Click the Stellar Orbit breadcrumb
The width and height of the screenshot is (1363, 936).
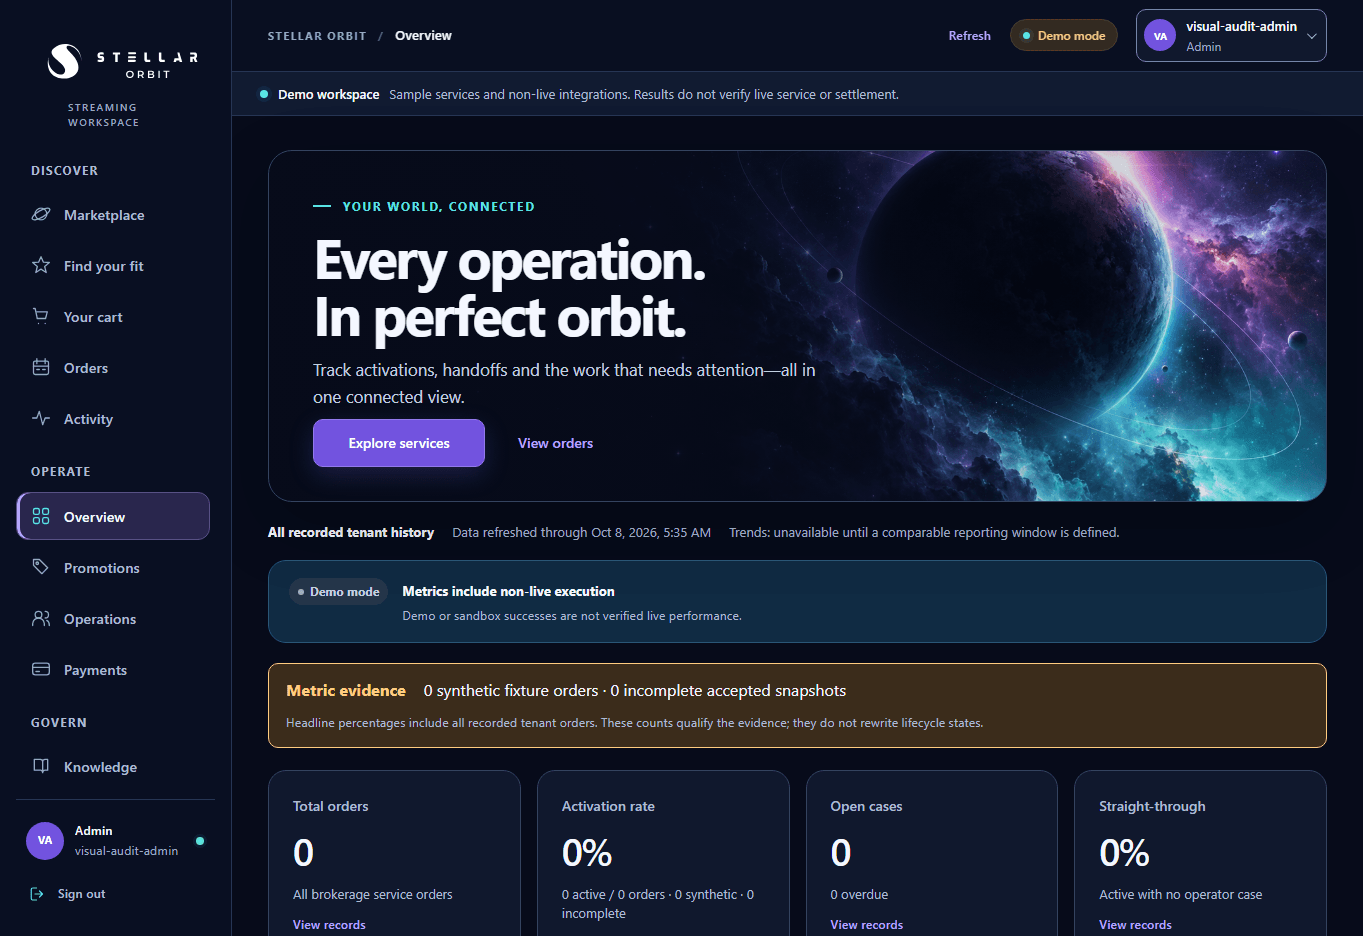[x=317, y=36]
